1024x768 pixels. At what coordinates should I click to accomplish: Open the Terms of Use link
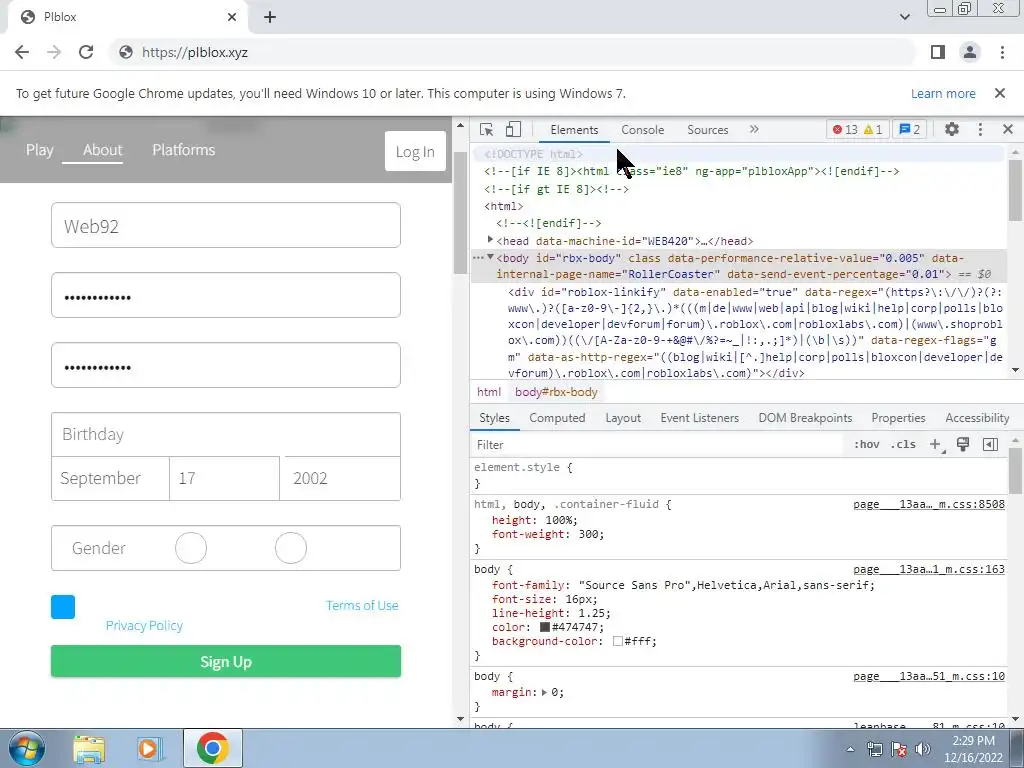tap(362, 605)
